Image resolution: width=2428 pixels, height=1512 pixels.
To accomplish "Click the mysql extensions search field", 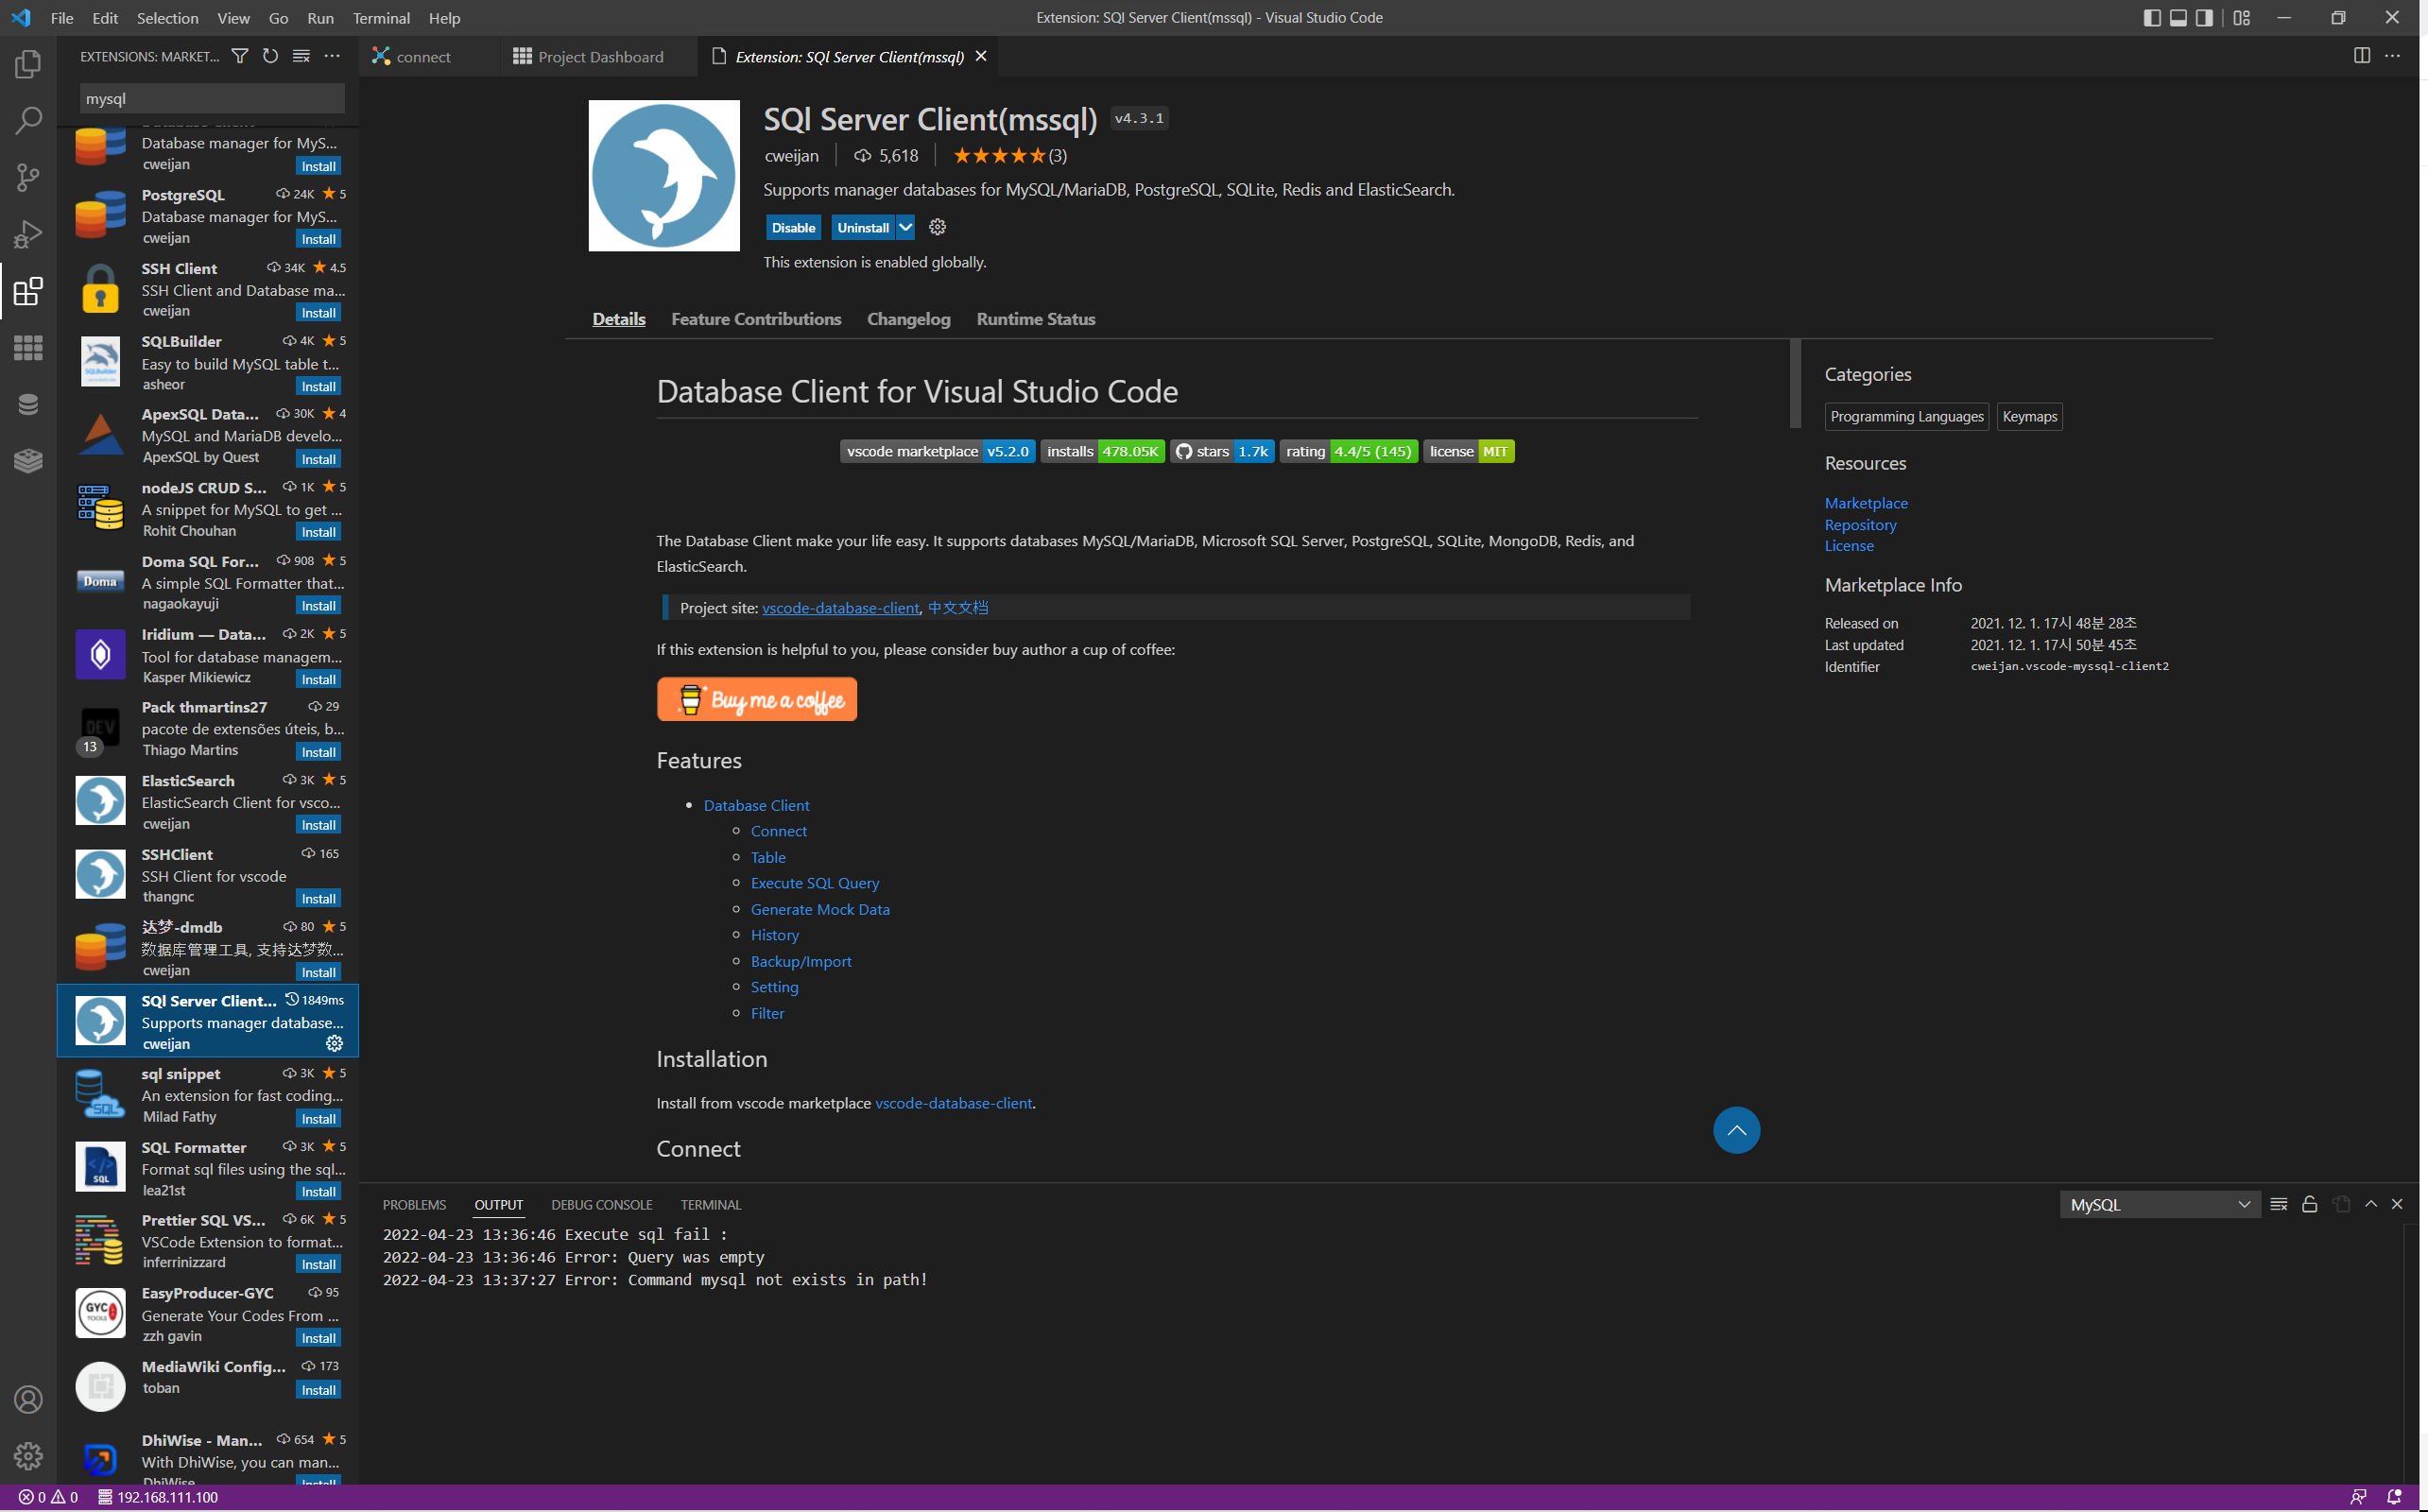I will (x=211, y=98).
